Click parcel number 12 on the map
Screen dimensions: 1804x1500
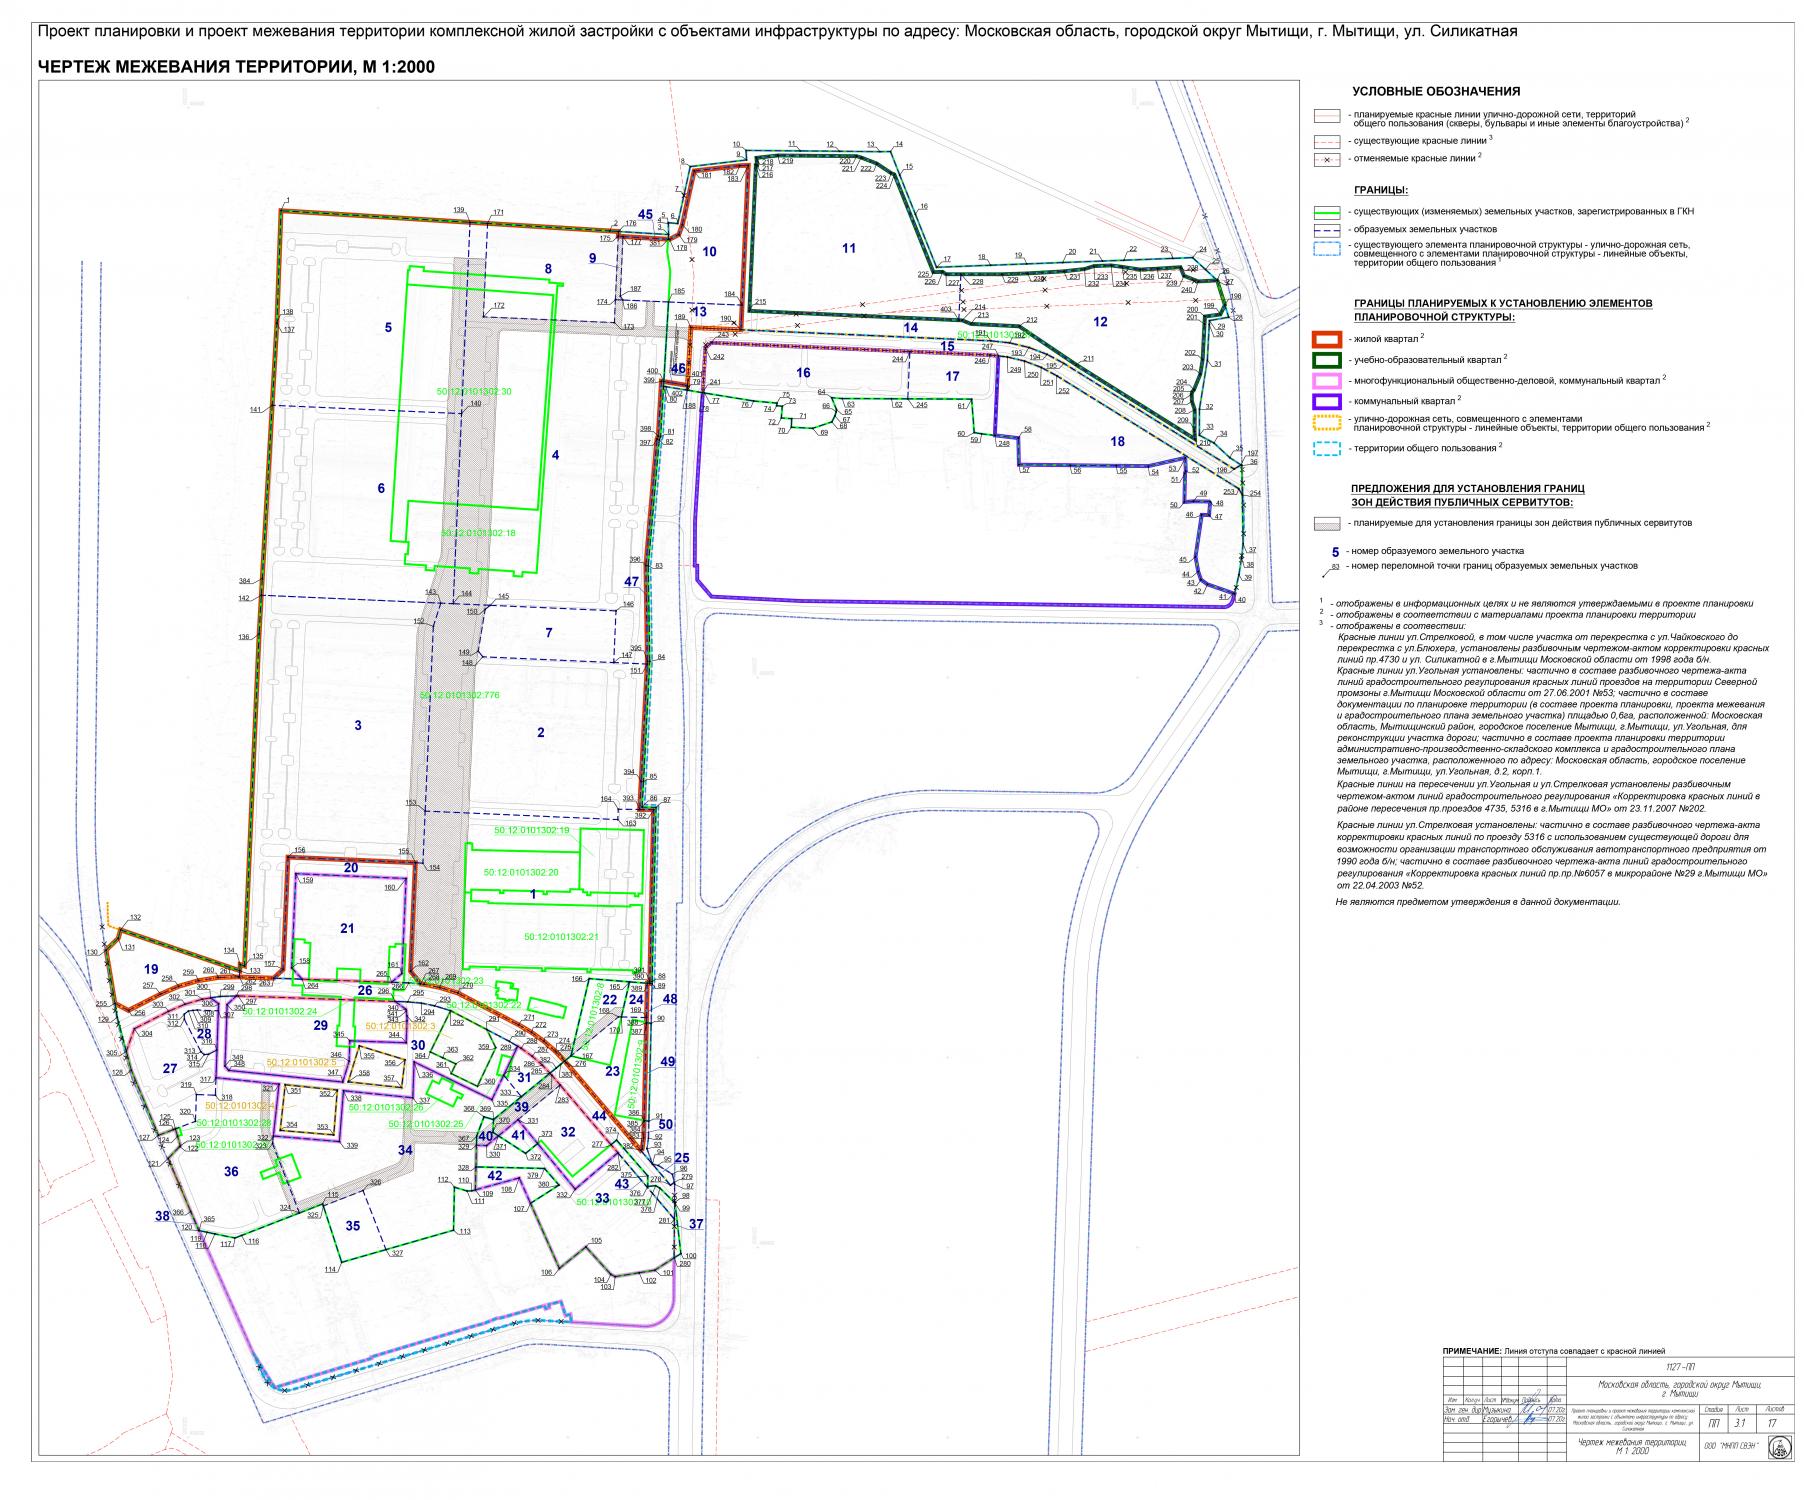(x=1101, y=322)
